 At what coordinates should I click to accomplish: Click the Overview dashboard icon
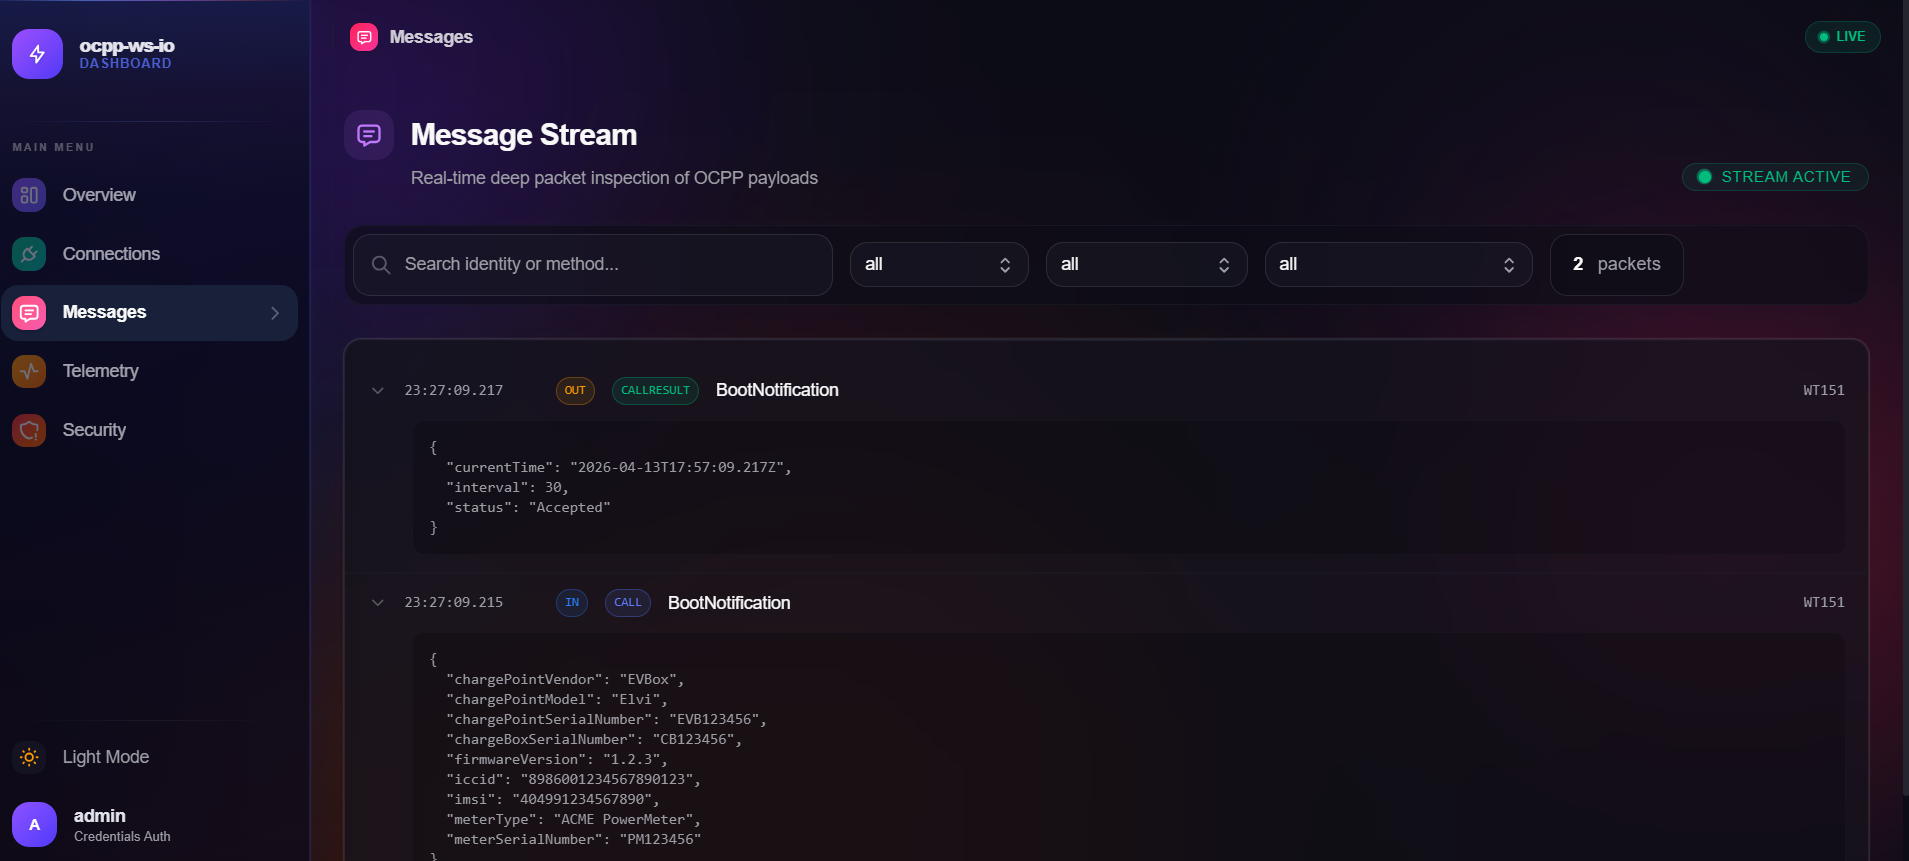(x=29, y=195)
